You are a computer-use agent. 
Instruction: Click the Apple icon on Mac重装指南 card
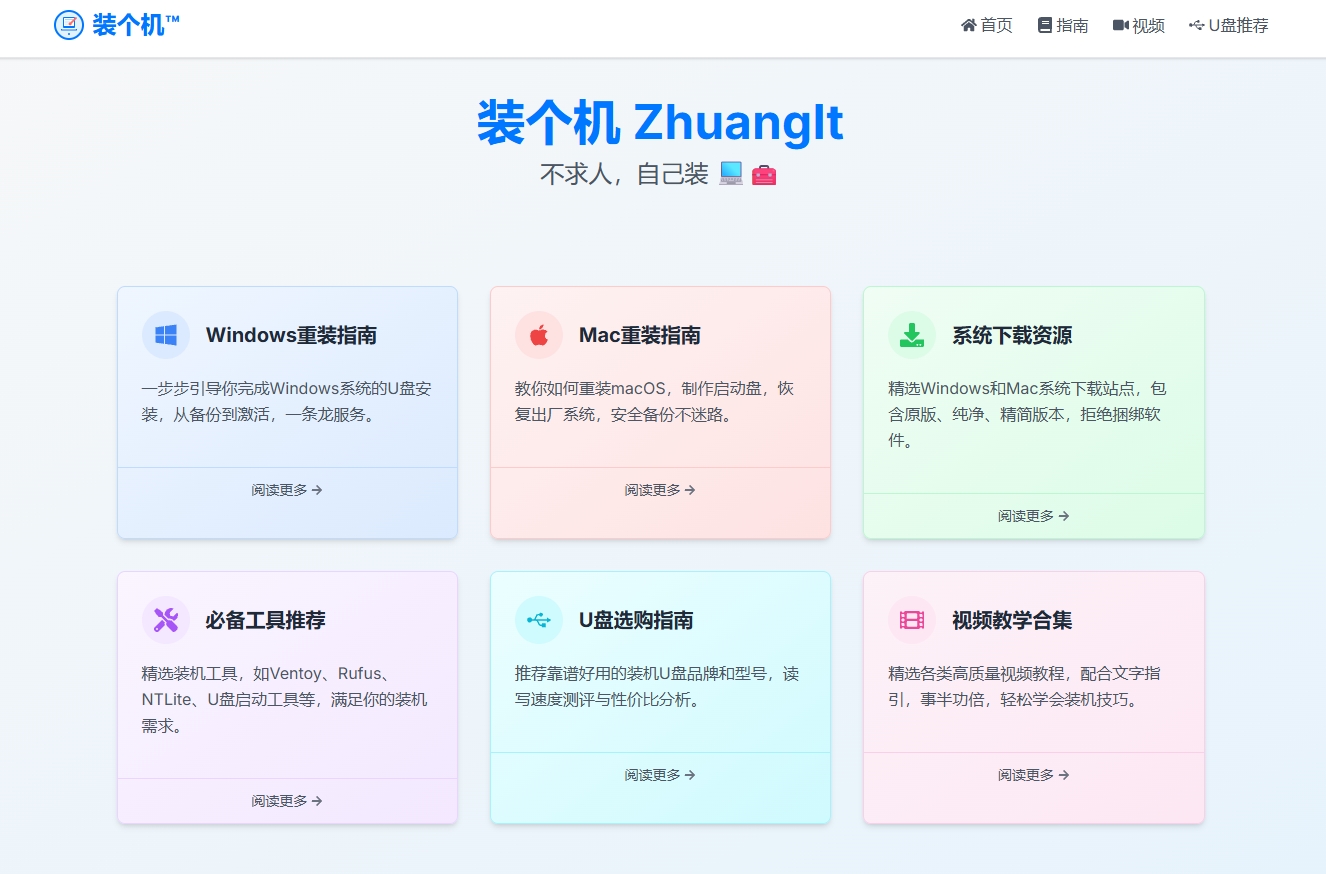[538, 334]
